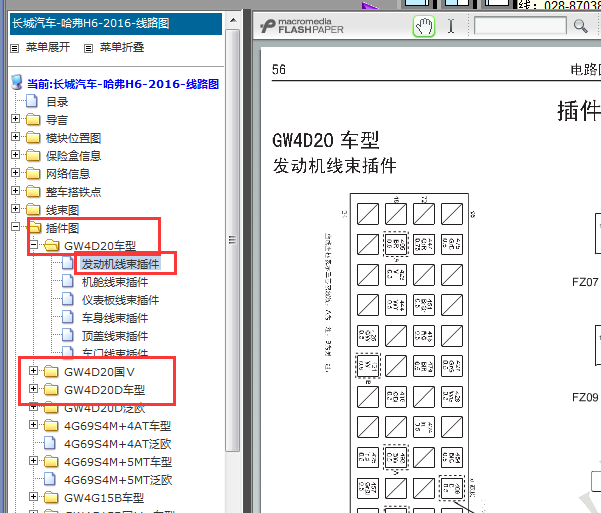Click 菜单展开 to expand all menus
This screenshot has height=513, width=601.
coord(48,47)
